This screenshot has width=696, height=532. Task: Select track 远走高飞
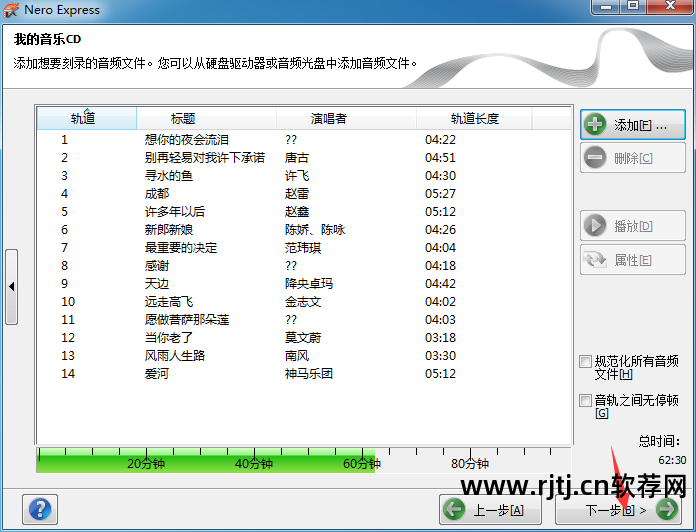(169, 302)
